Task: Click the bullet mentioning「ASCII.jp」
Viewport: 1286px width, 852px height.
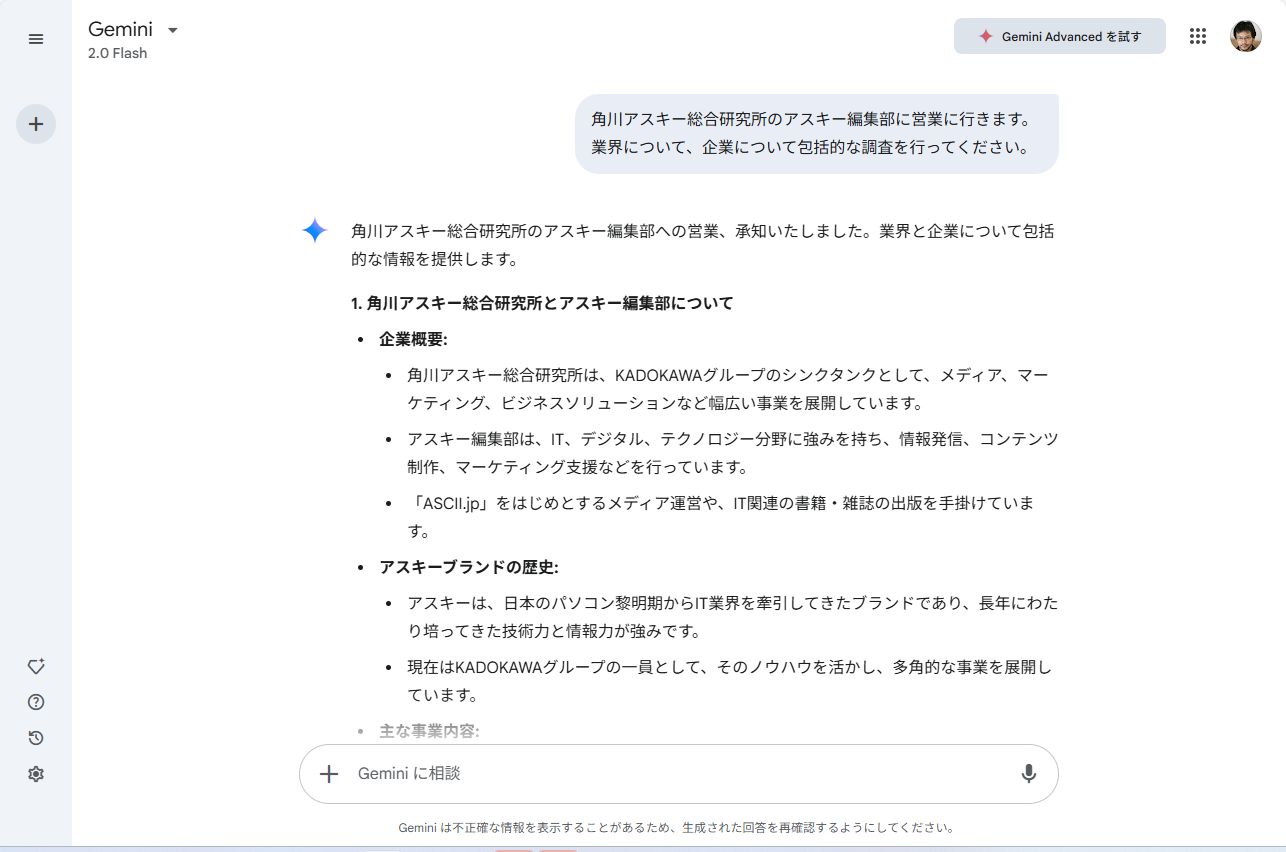Action: pos(721,517)
